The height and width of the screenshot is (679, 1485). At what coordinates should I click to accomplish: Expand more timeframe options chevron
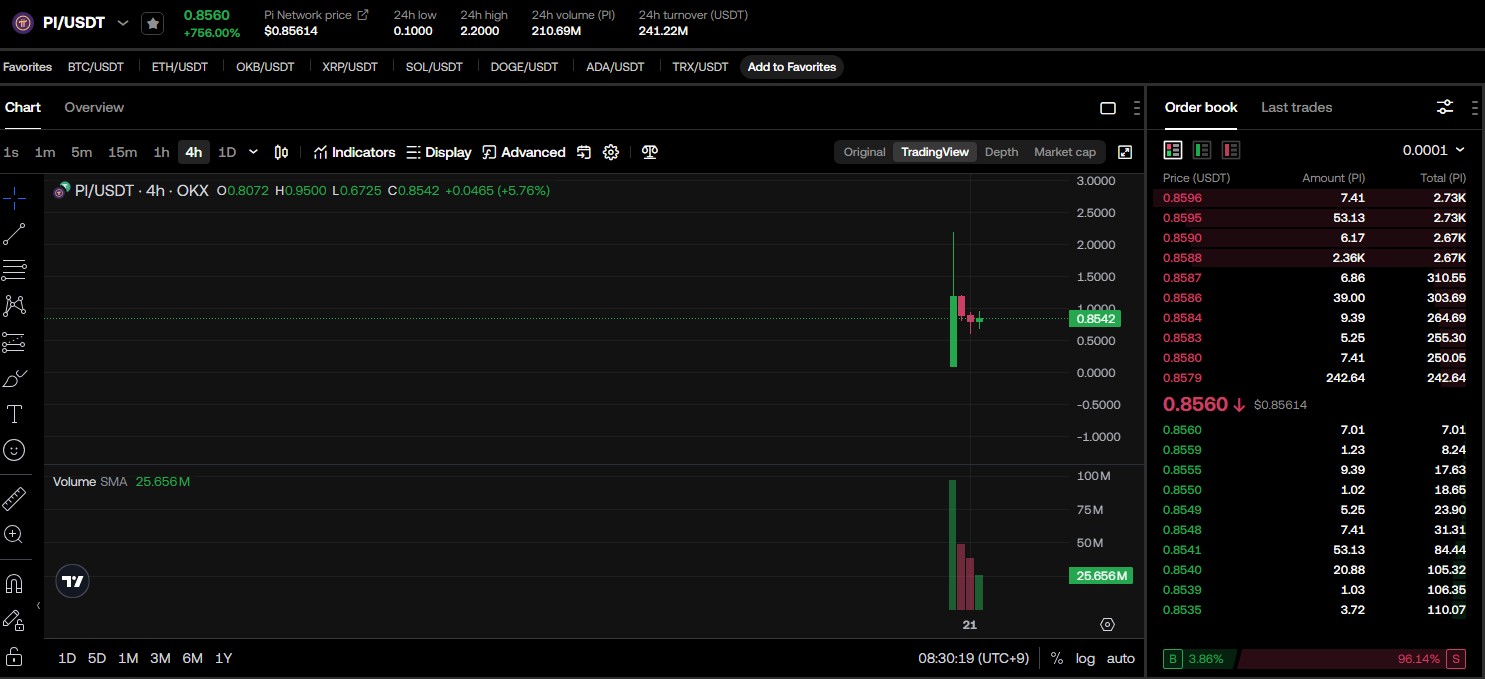coord(253,152)
